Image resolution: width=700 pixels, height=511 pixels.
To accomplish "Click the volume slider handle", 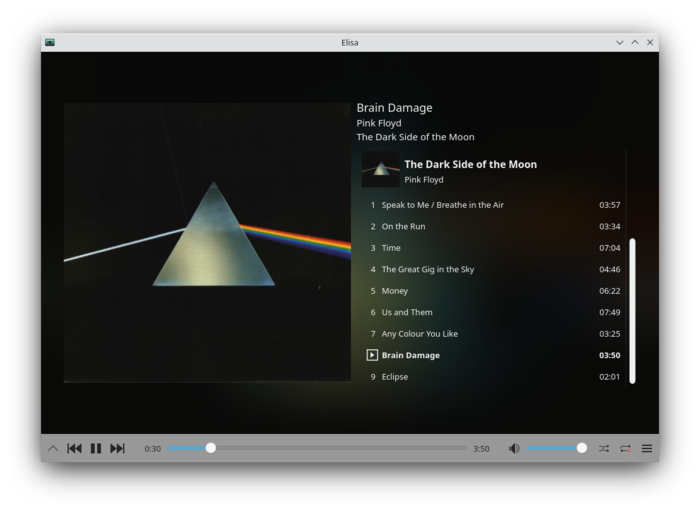I will click(x=581, y=448).
